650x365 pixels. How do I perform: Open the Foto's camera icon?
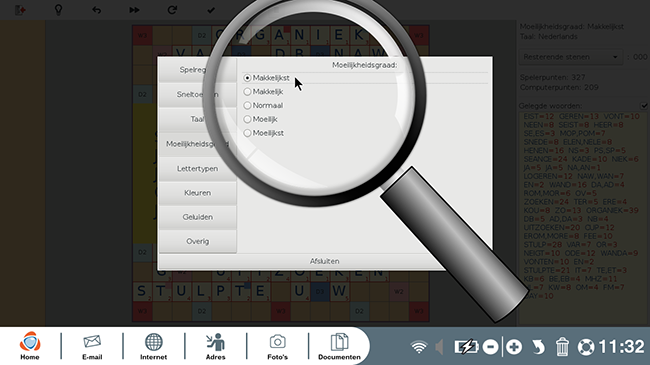click(x=277, y=347)
